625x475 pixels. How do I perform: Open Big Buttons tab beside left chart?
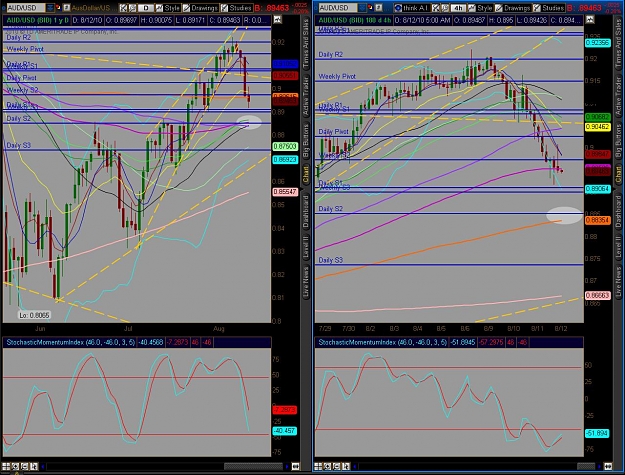click(306, 140)
